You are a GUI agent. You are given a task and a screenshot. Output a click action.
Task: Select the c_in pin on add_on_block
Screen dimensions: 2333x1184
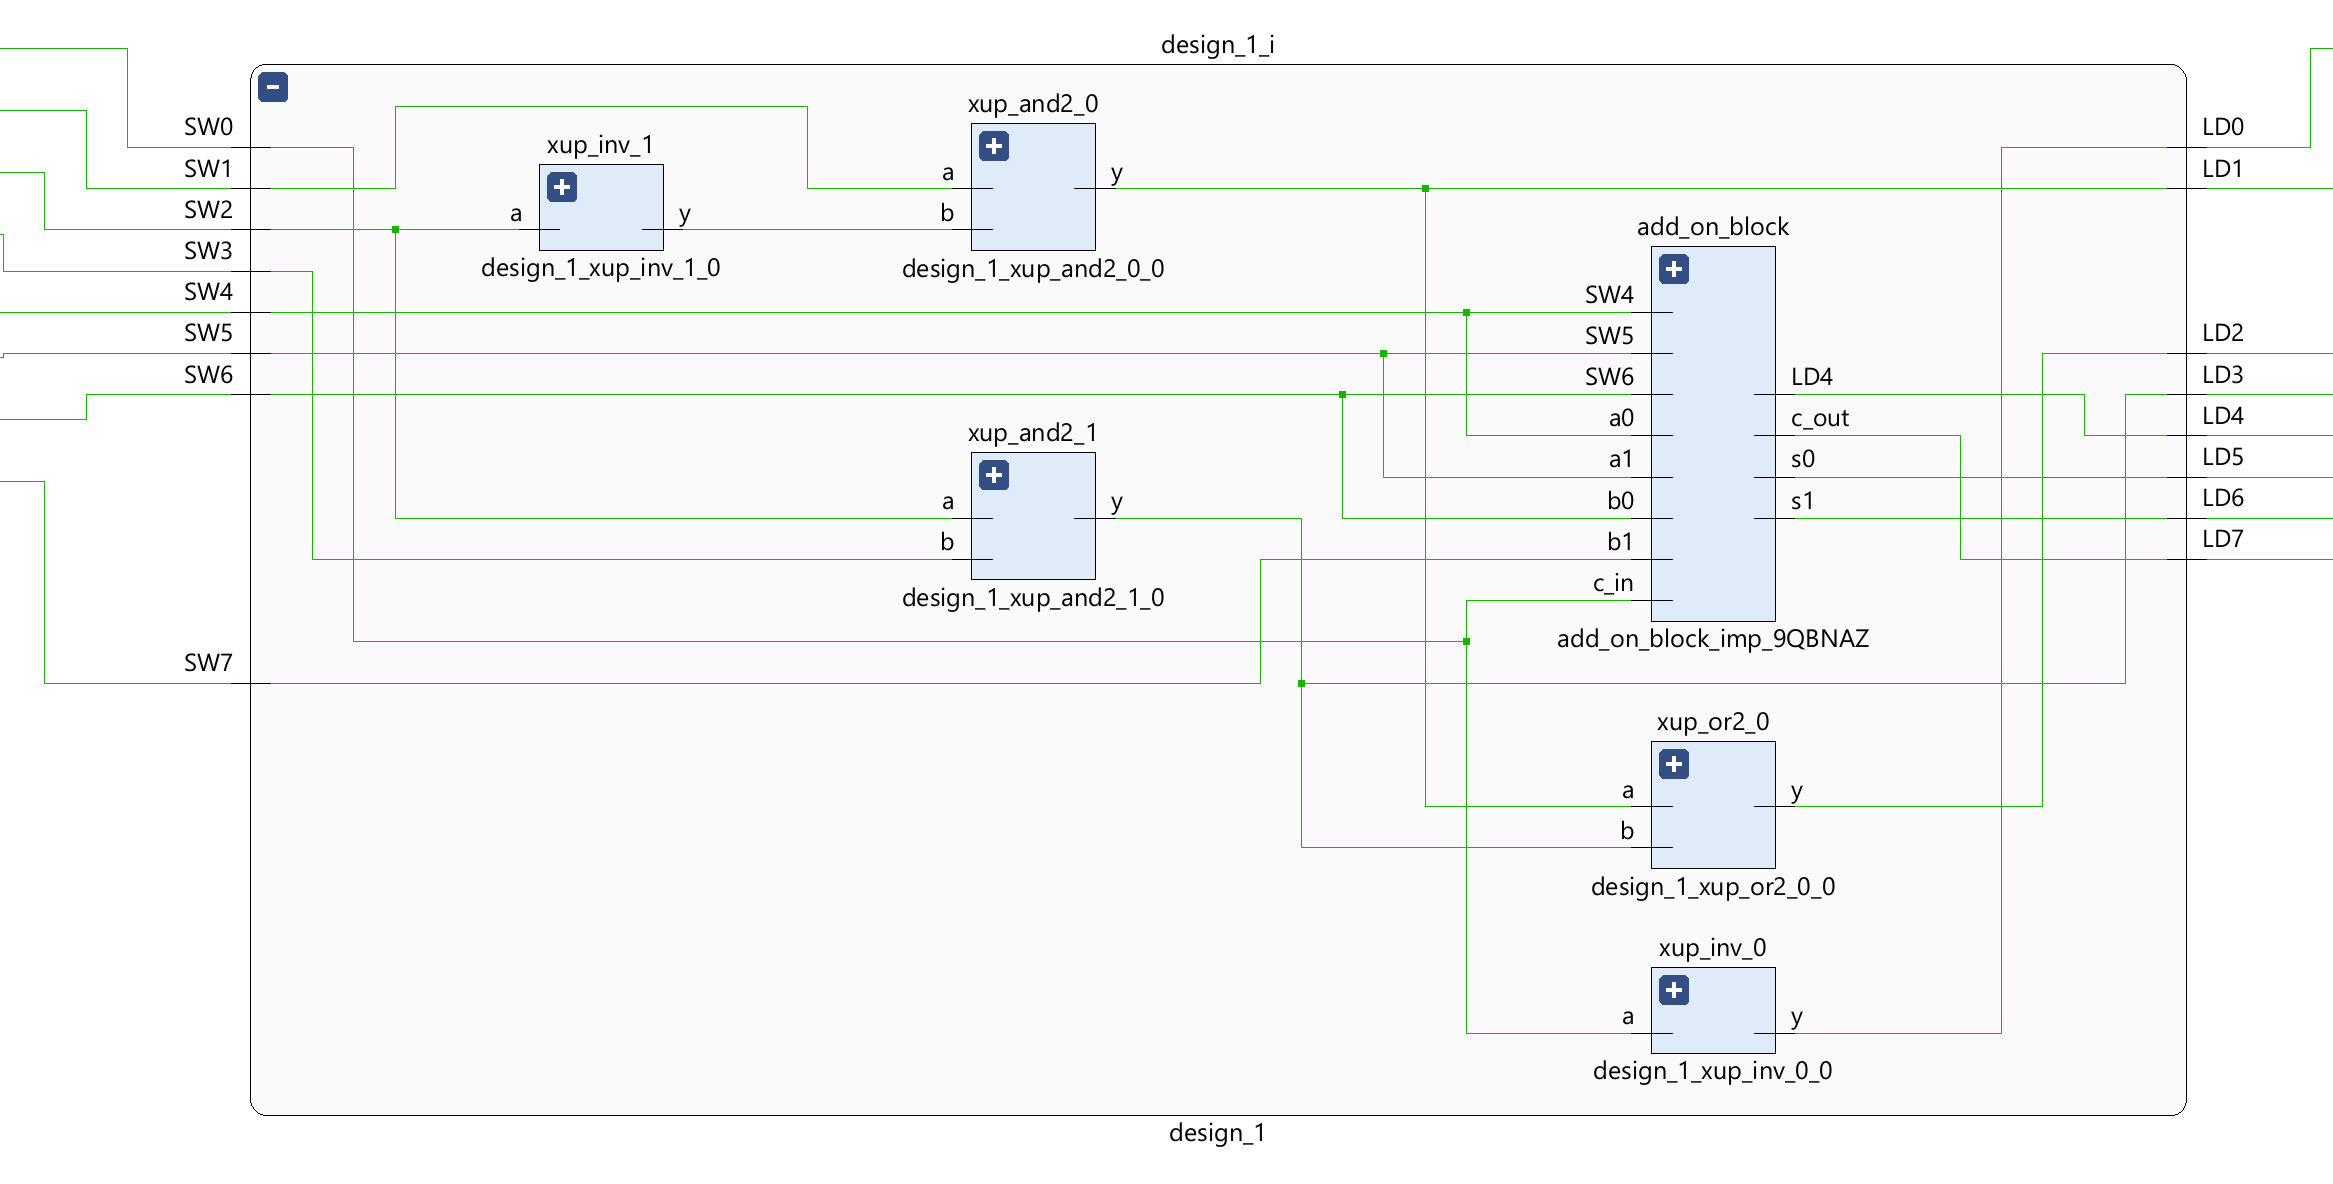tap(1613, 583)
